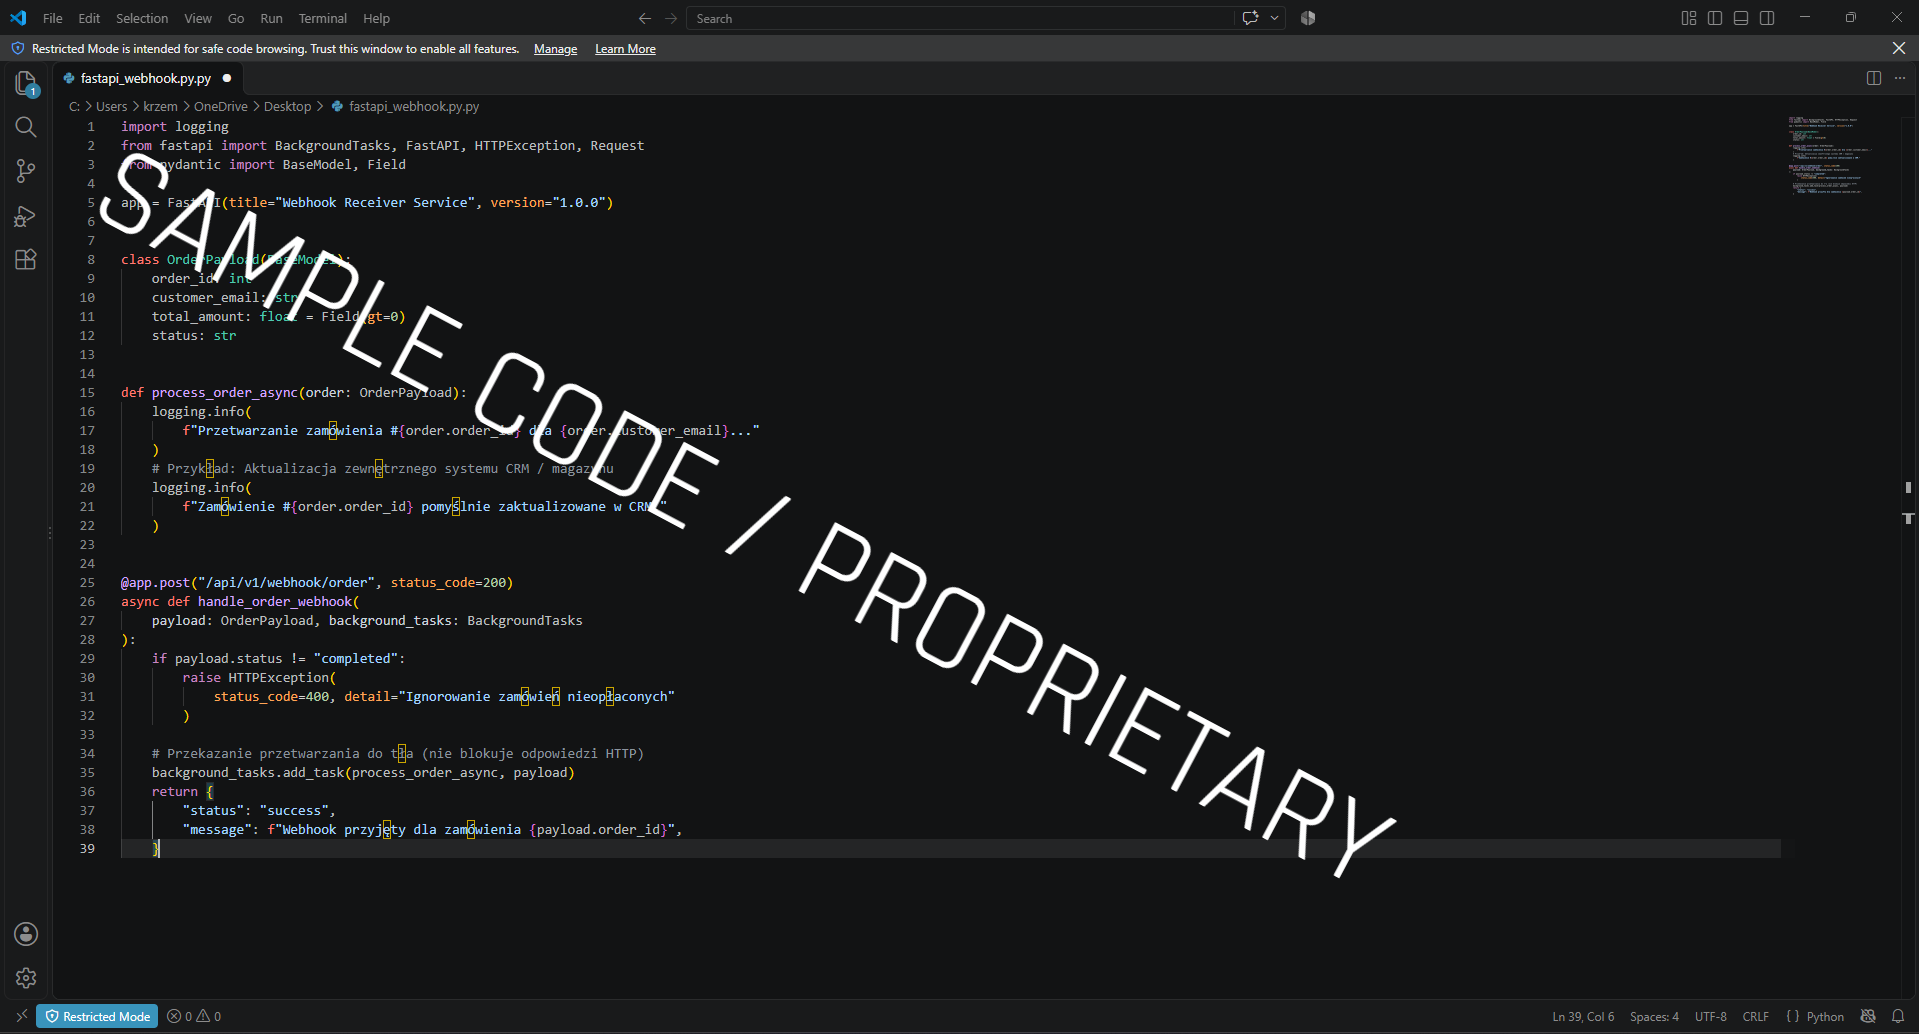1919x1034 pixels.
Task: Change the UTF-8 encoding selector
Action: pos(1710,1016)
